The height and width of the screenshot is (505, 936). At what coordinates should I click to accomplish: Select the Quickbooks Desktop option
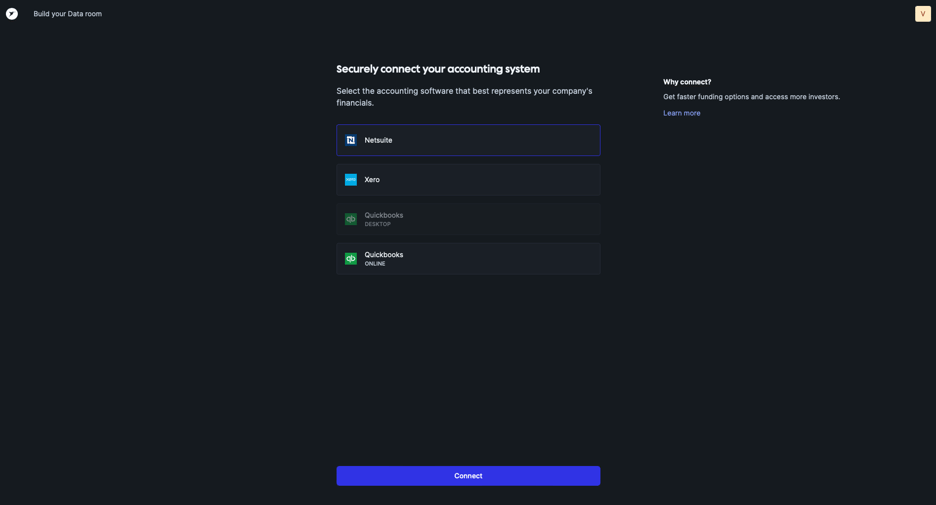click(x=468, y=219)
